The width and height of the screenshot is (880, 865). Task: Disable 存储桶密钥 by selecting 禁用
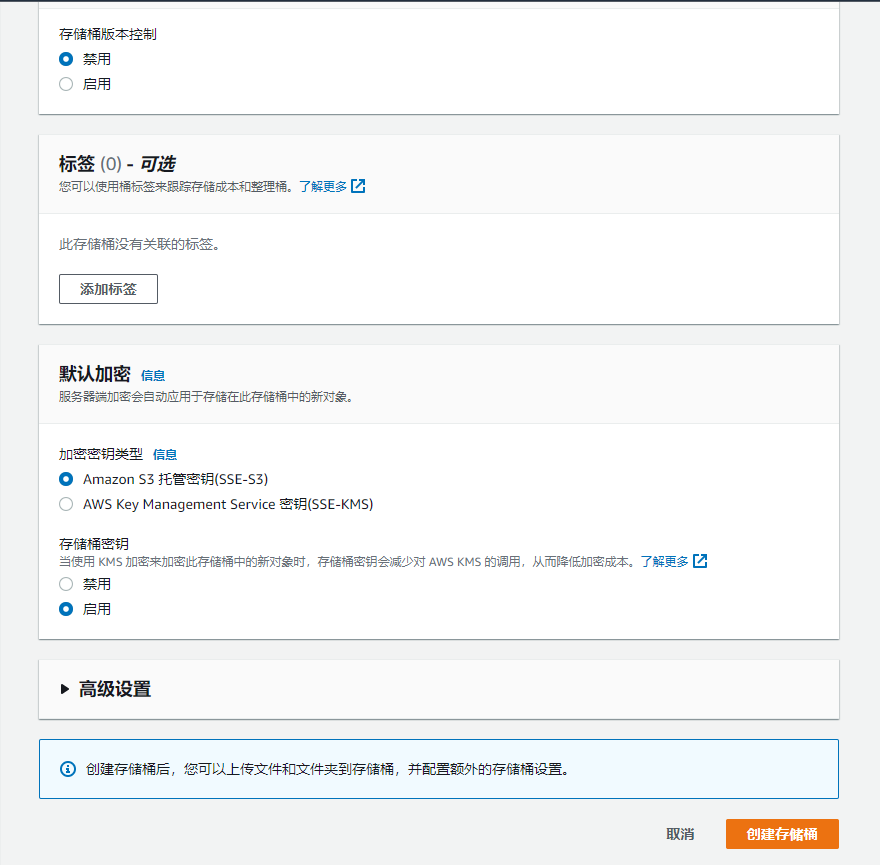pyautogui.click(x=66, y=584)
